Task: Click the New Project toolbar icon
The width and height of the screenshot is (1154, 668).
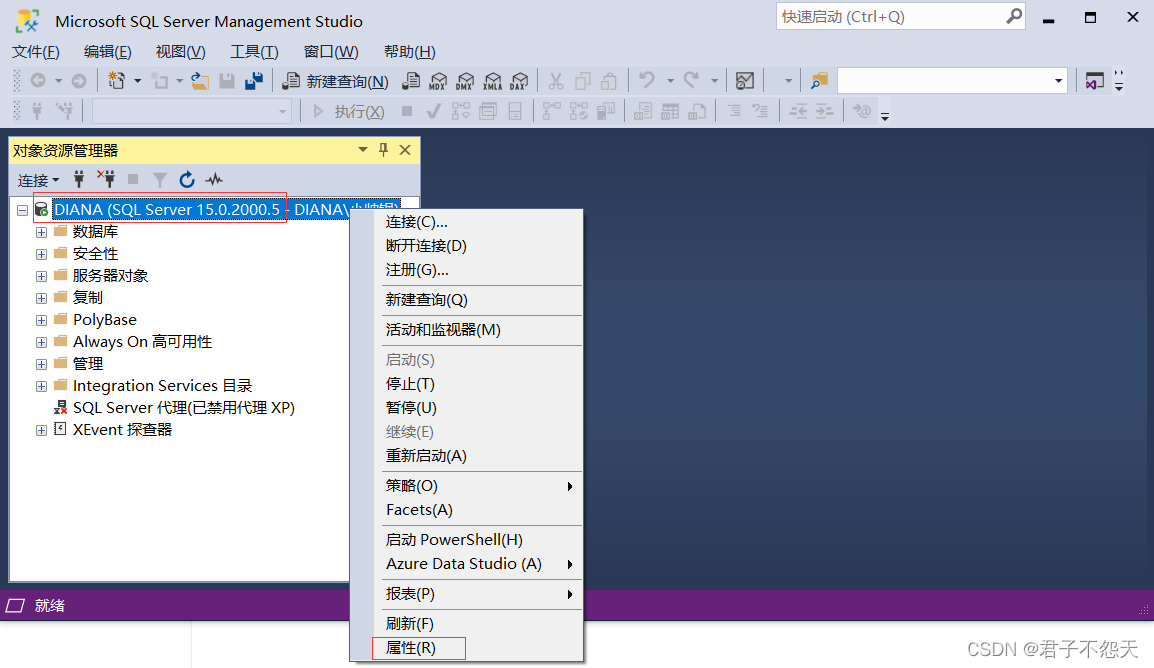Action: (116, 80)
